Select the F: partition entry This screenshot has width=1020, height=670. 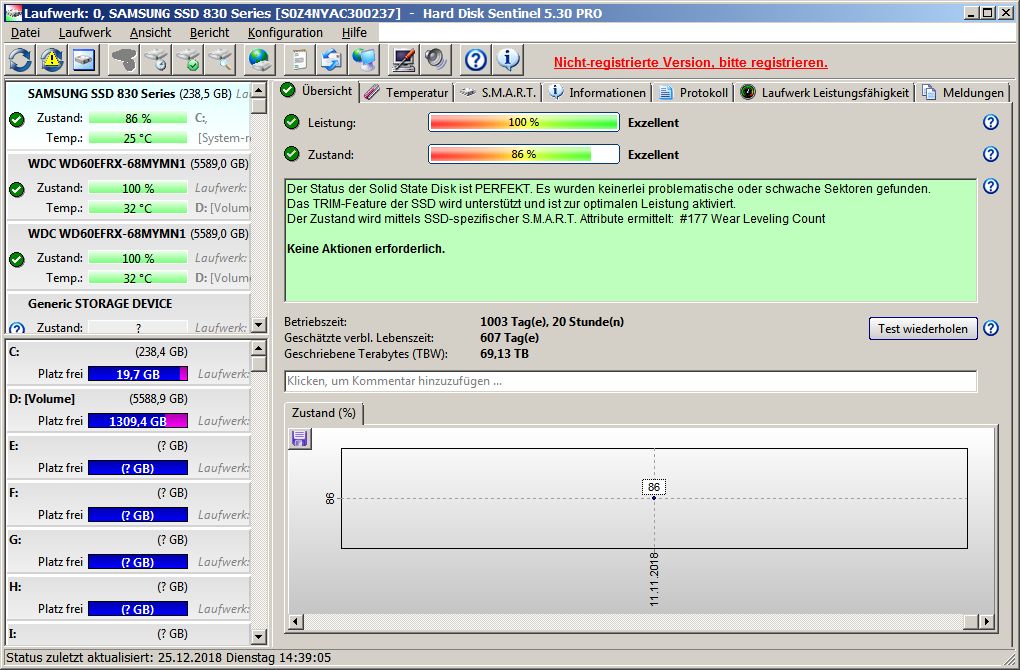click(128, 503)
